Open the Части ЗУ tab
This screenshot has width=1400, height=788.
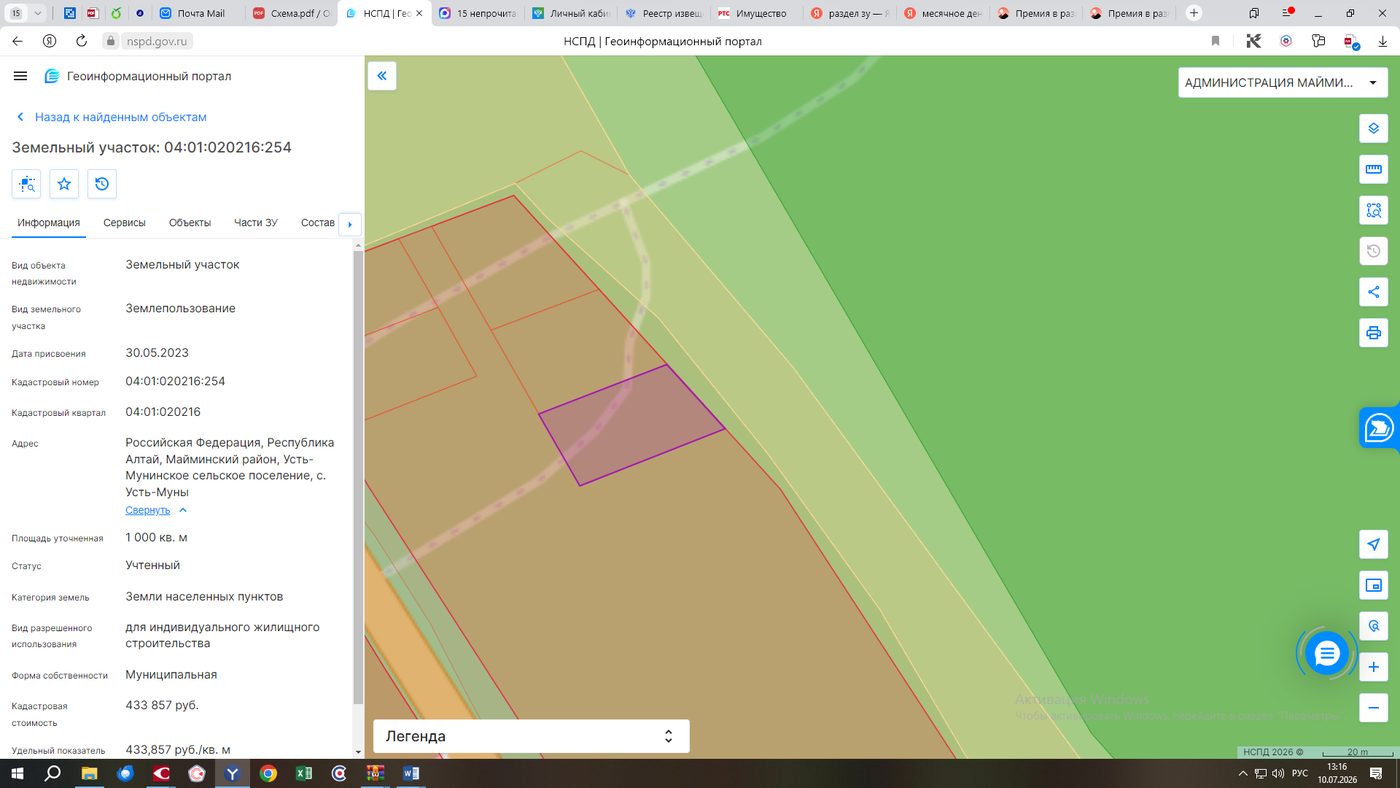[x=256, y=223]
